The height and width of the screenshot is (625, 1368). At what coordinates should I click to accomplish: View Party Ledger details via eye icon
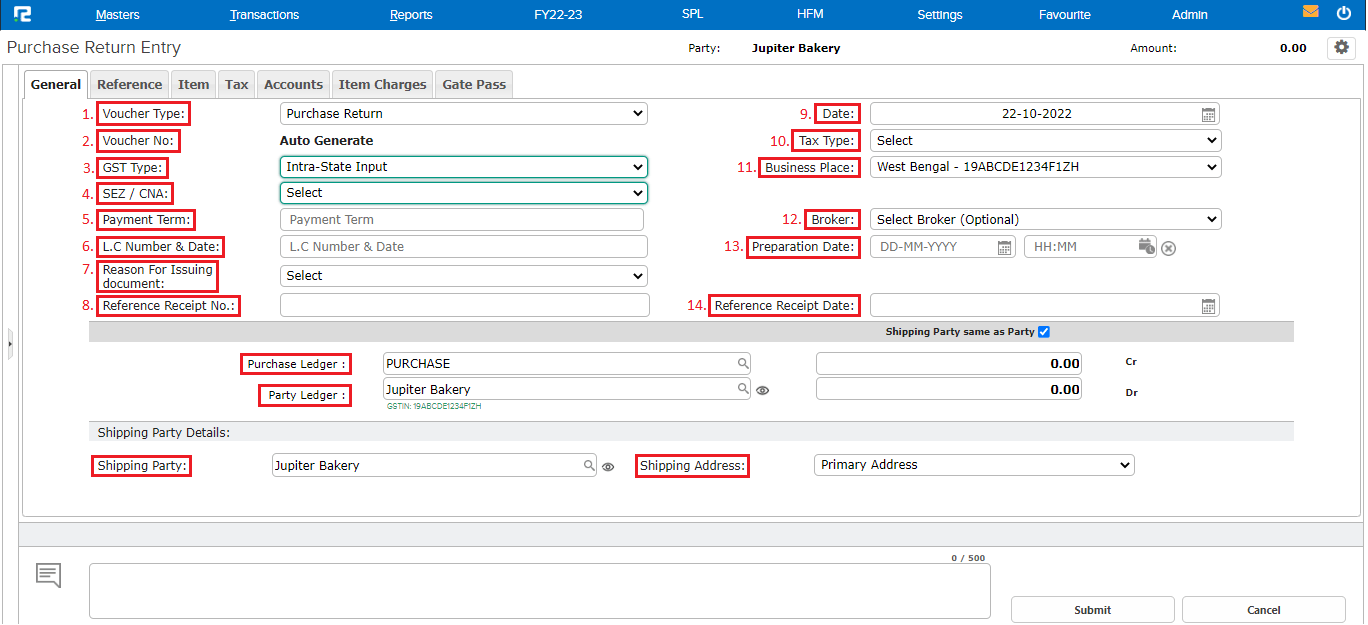(763, 391)
